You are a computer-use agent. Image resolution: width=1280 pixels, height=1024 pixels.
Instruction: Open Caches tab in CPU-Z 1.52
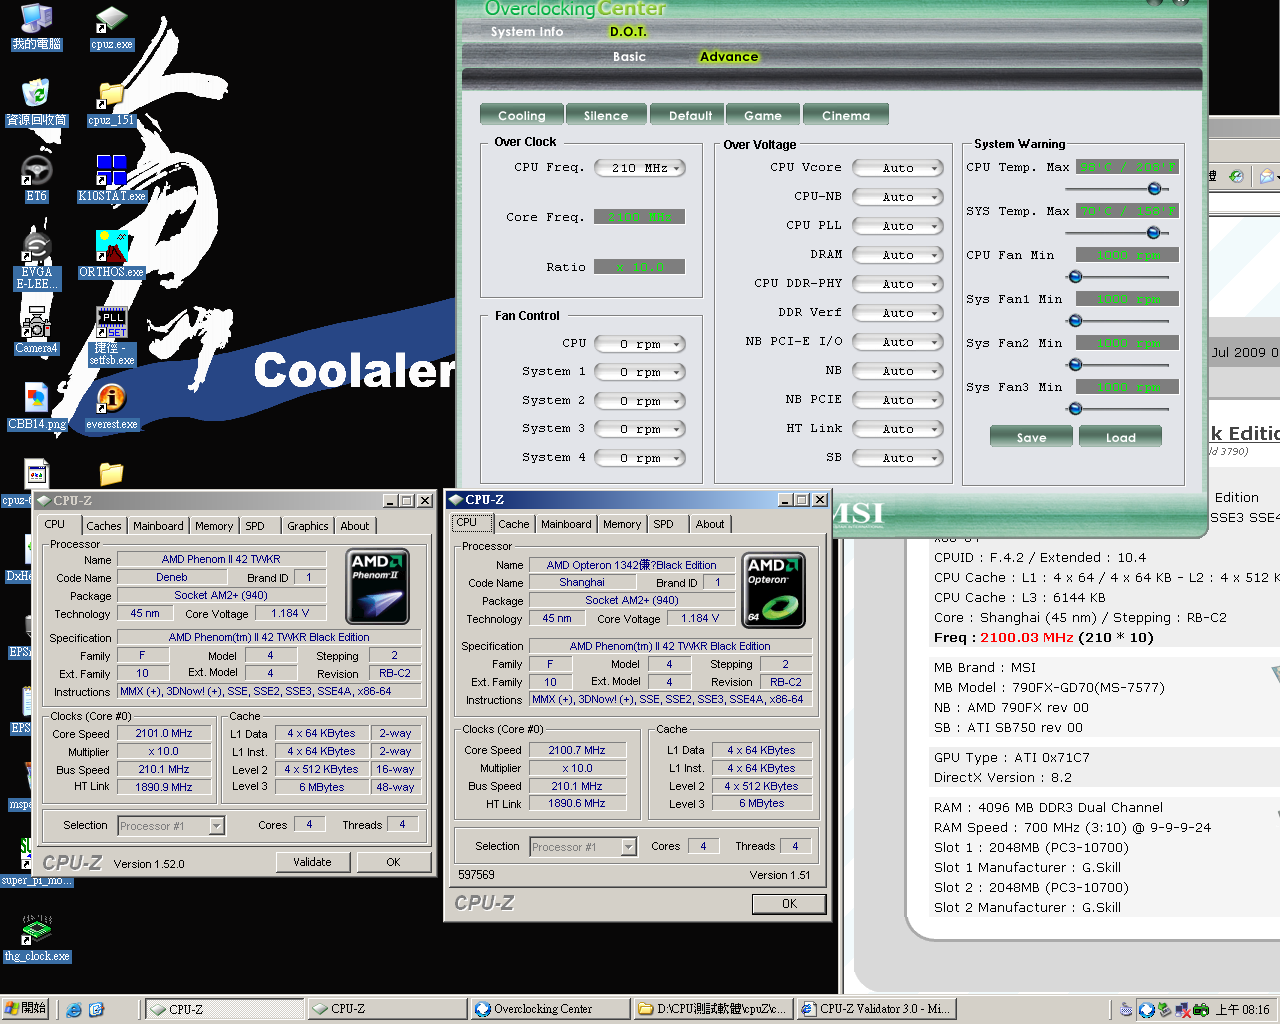[x=104, y=526]
